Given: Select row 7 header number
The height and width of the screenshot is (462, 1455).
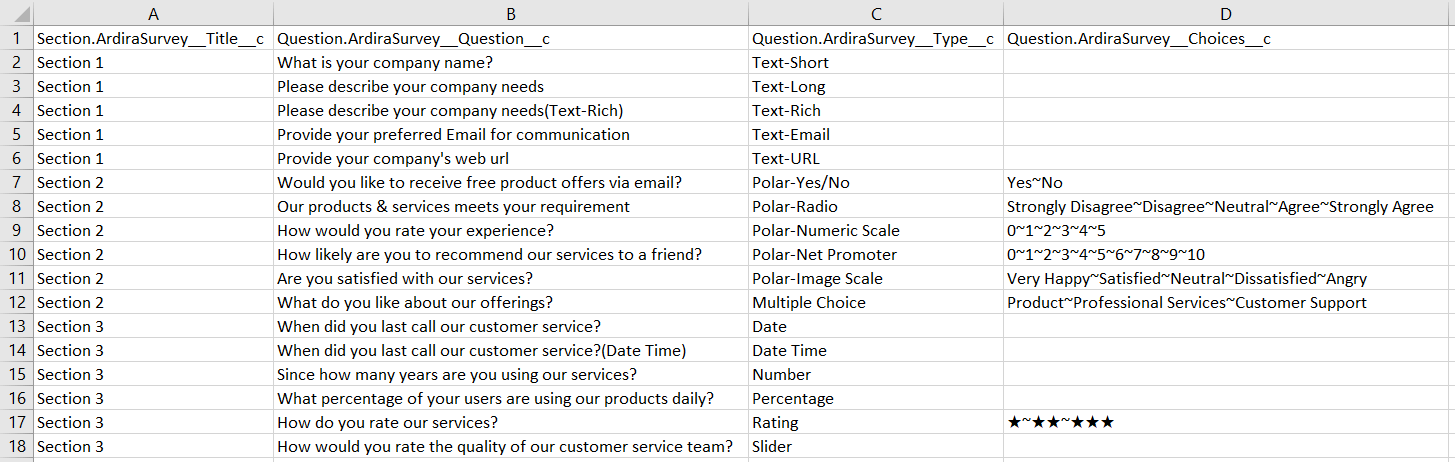Looking at the screenshot, I should [x=17, y=183].
